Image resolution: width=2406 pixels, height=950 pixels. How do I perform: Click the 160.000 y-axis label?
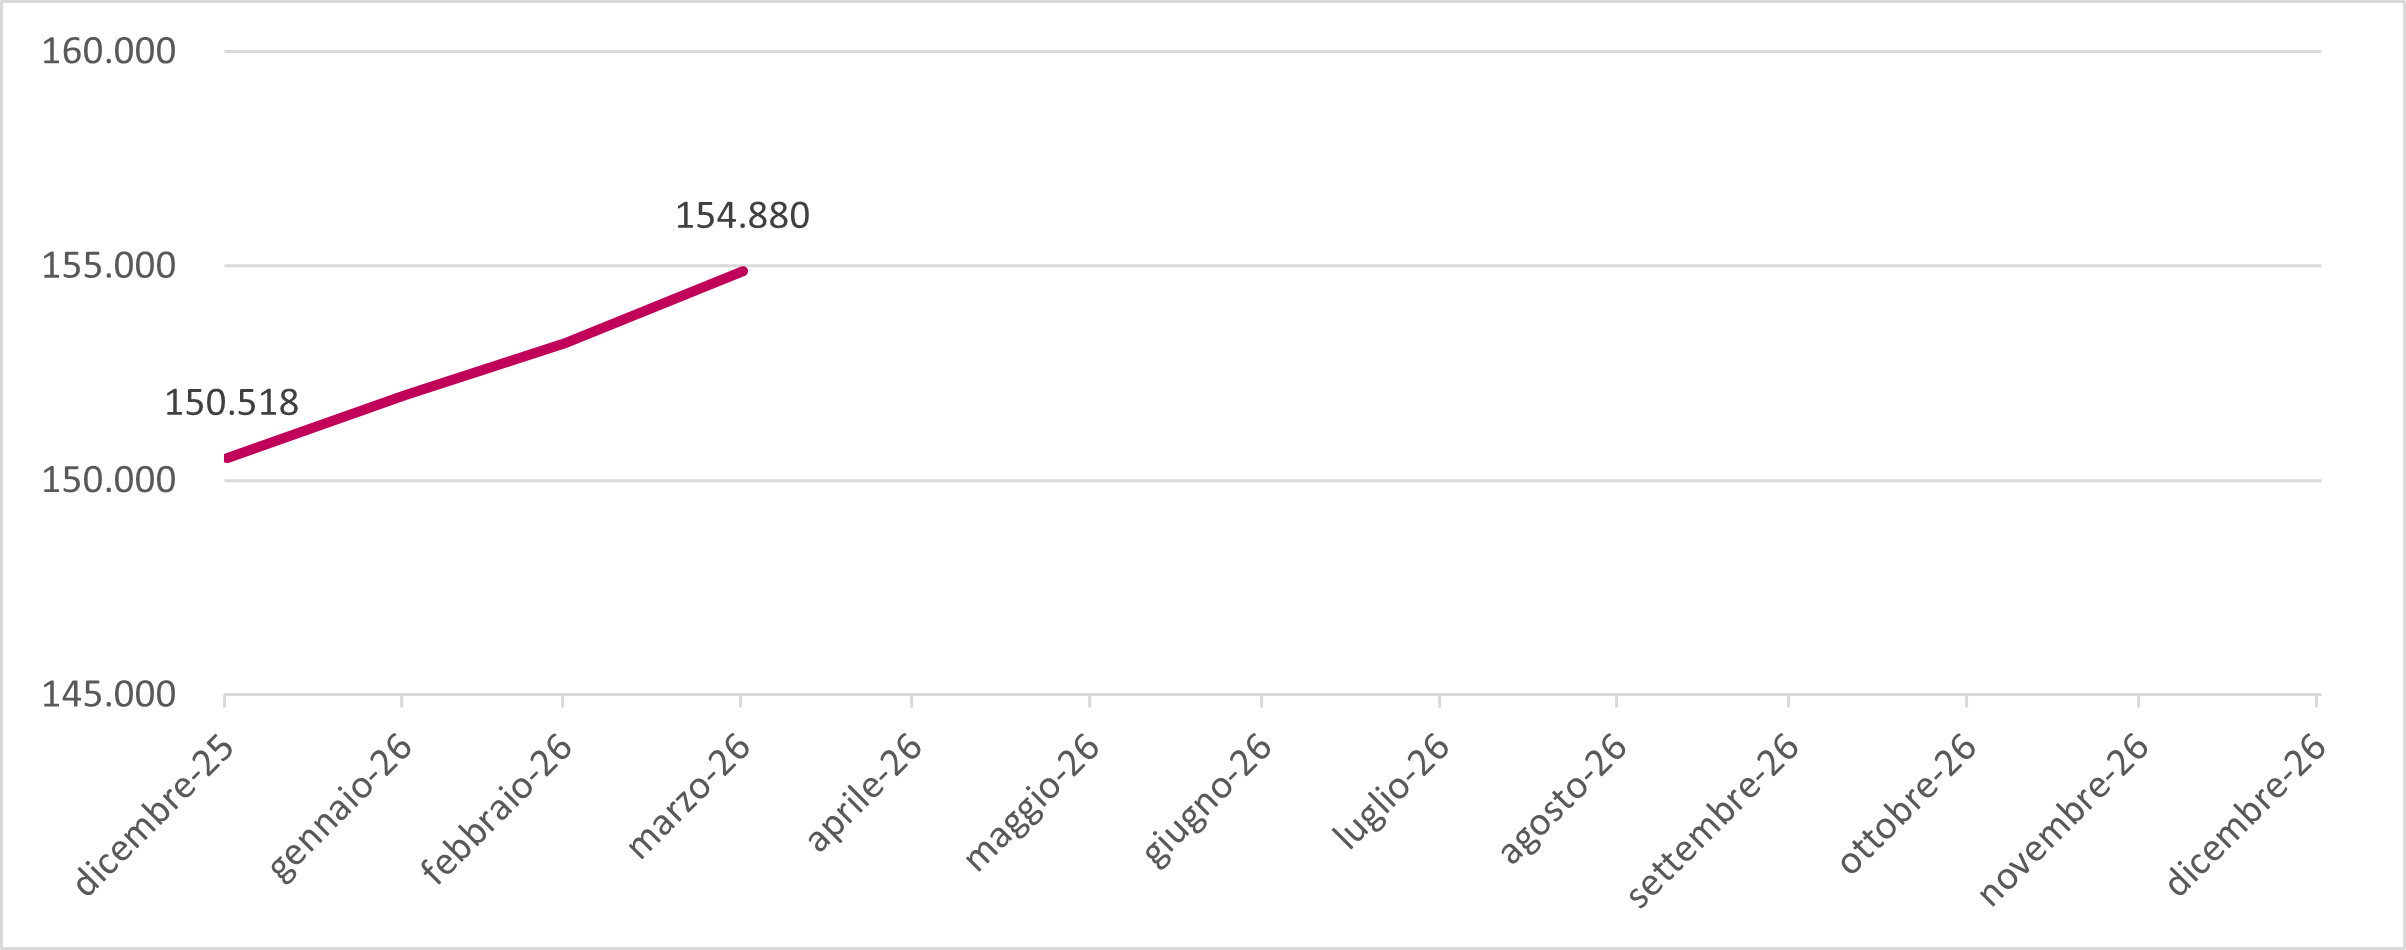click(x=108, y=51)
